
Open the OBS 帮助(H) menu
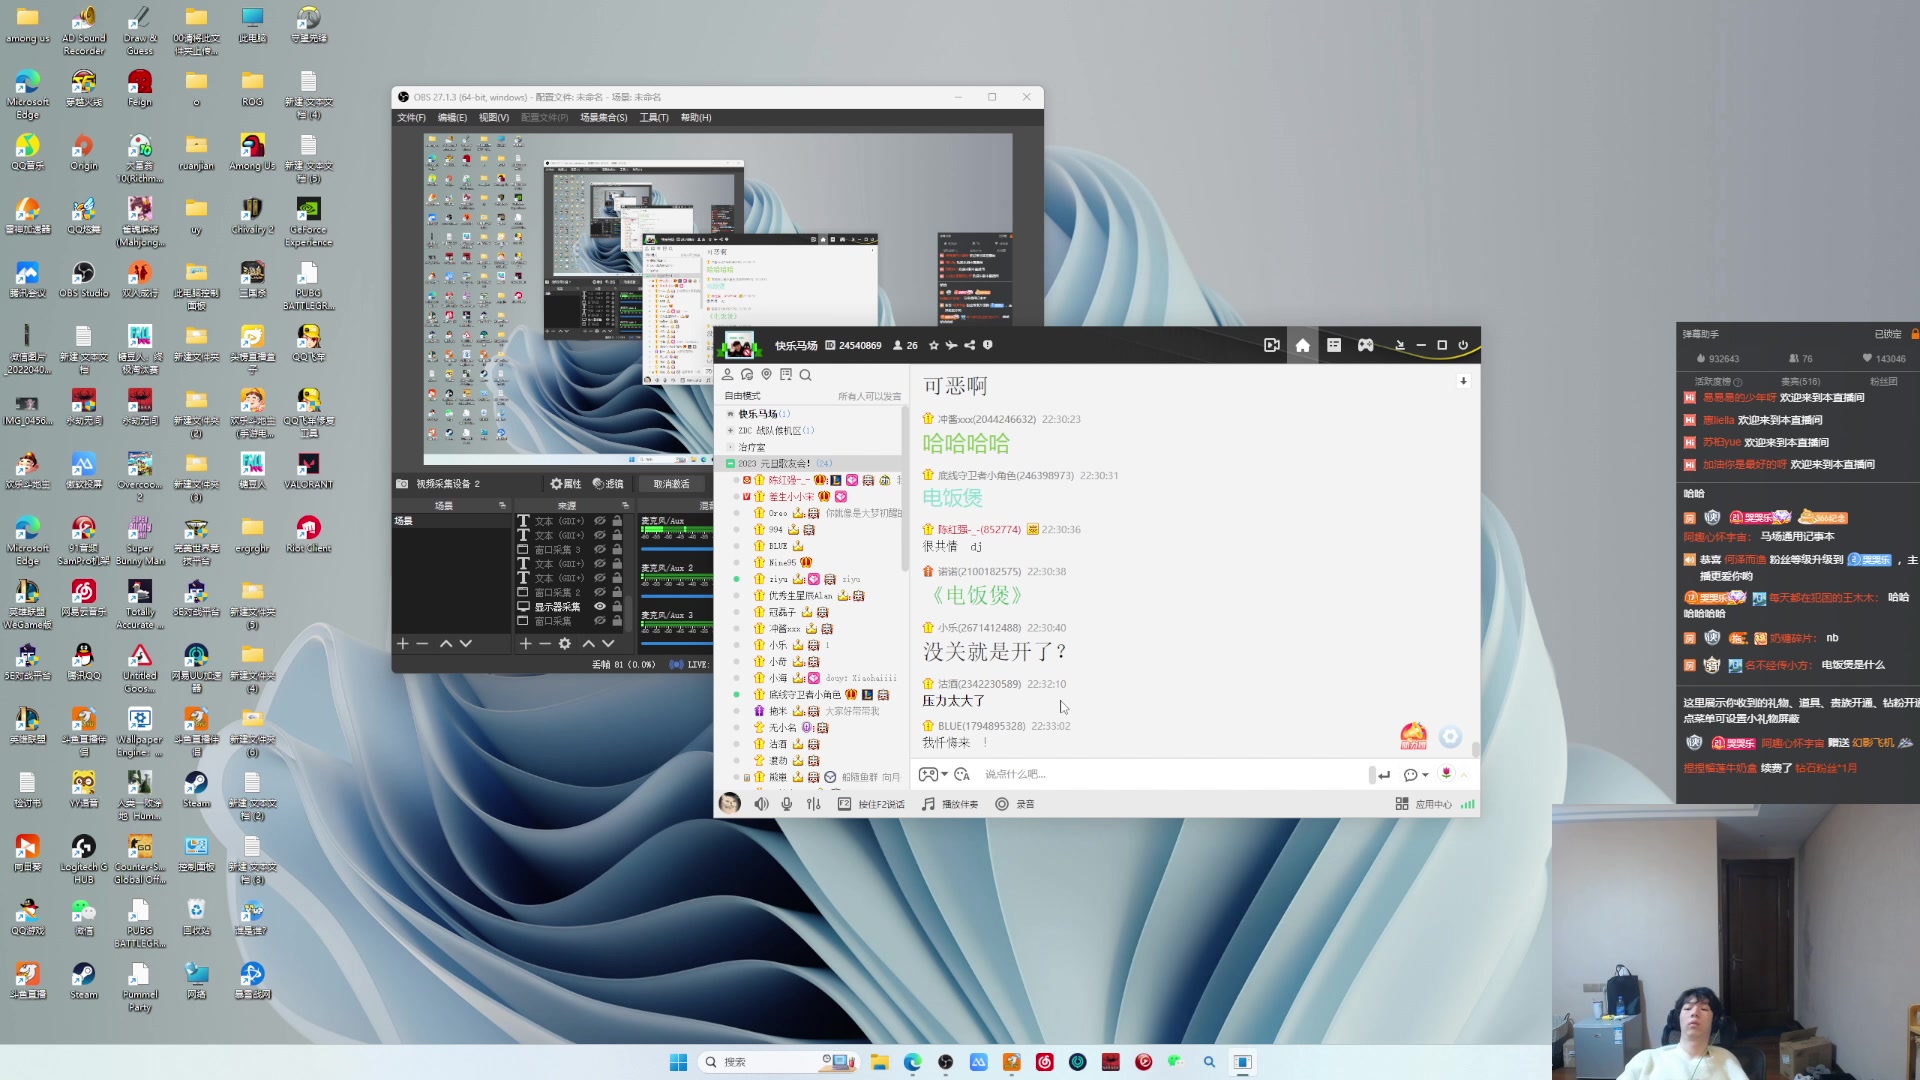point(696,118)
